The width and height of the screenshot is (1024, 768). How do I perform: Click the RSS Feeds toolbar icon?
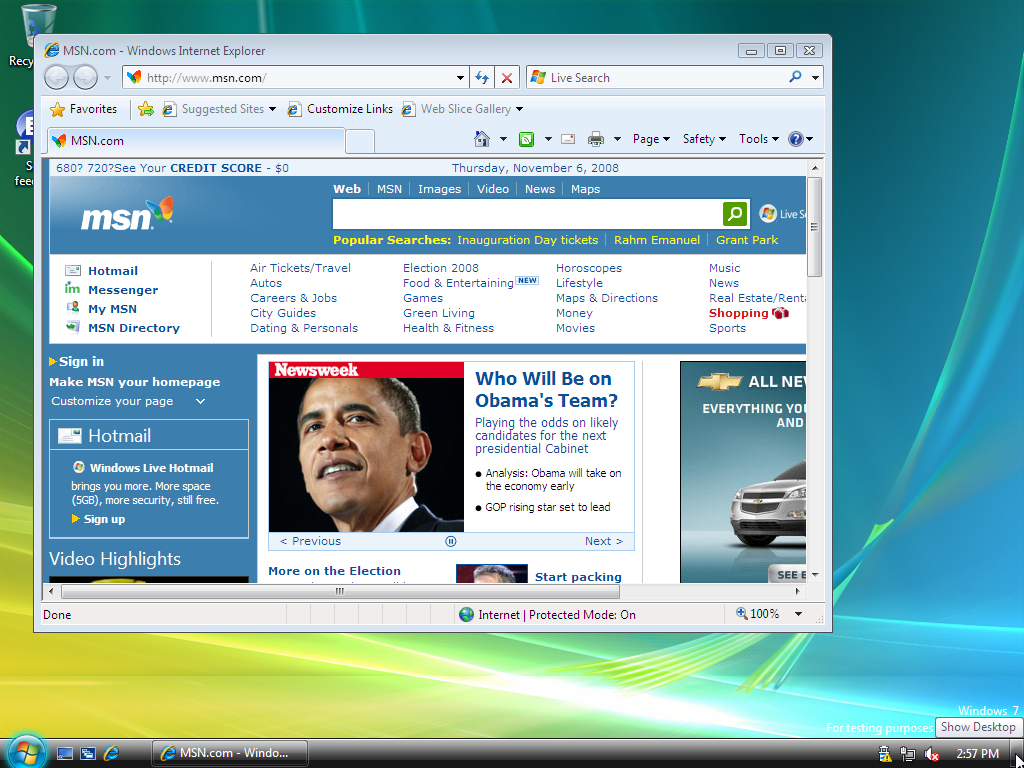pyautogui.click(x=526, y=138)
